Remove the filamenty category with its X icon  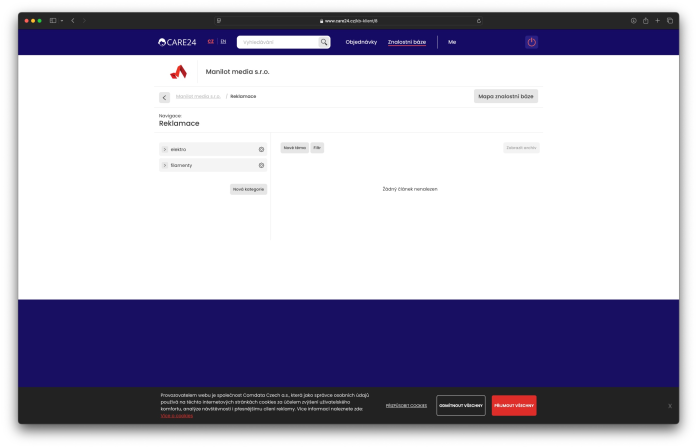[x=261, y=165]
